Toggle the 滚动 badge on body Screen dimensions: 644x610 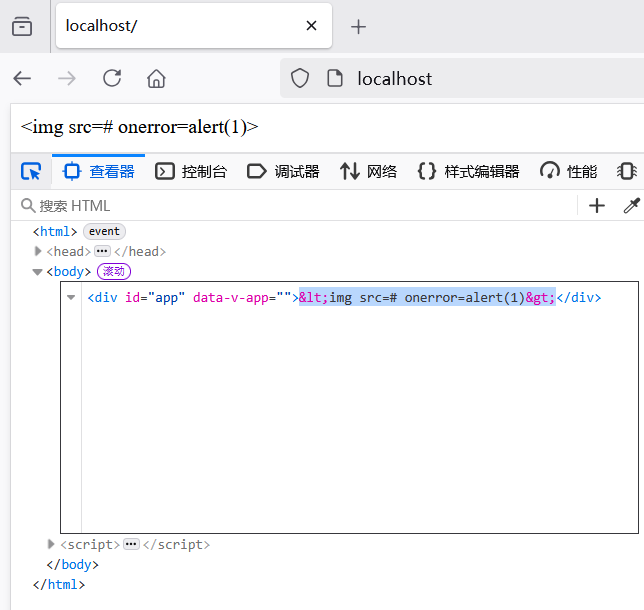(114, 271)
